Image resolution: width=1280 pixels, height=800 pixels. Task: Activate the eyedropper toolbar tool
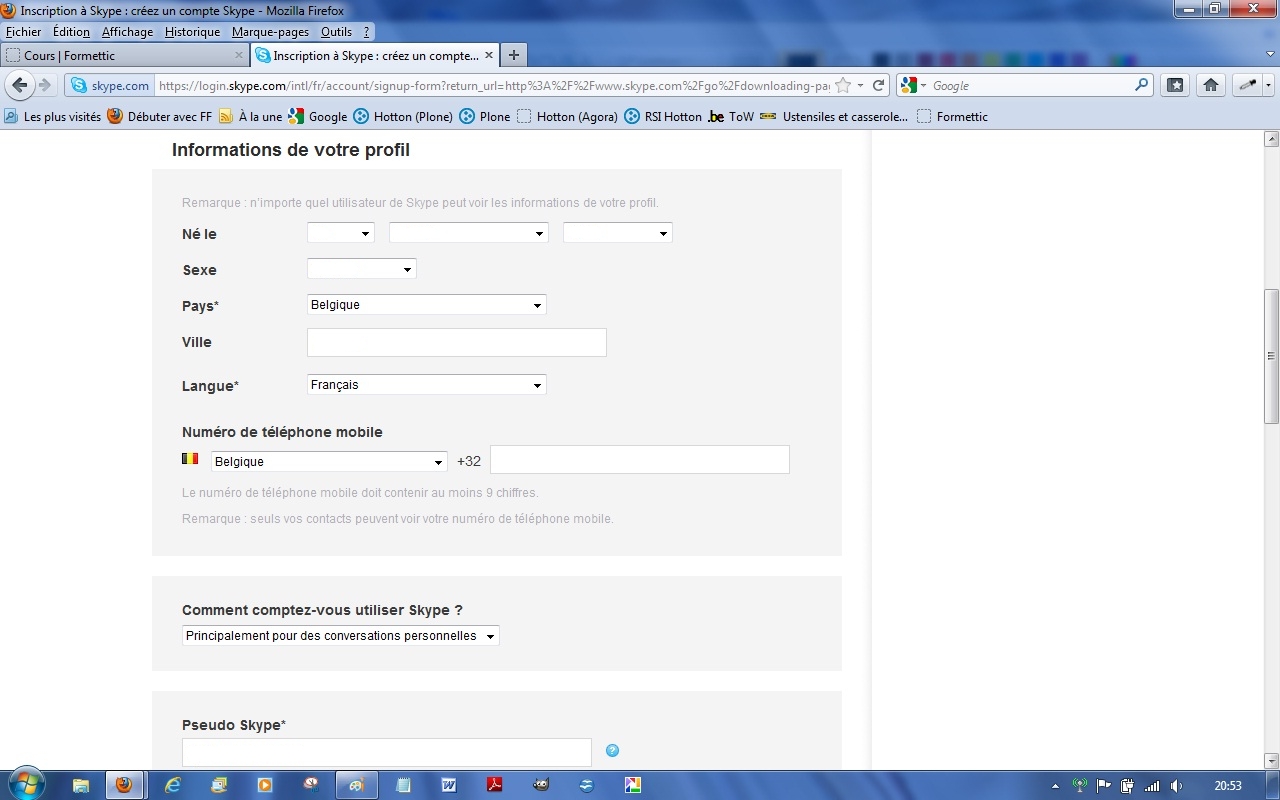(1247, 86)
